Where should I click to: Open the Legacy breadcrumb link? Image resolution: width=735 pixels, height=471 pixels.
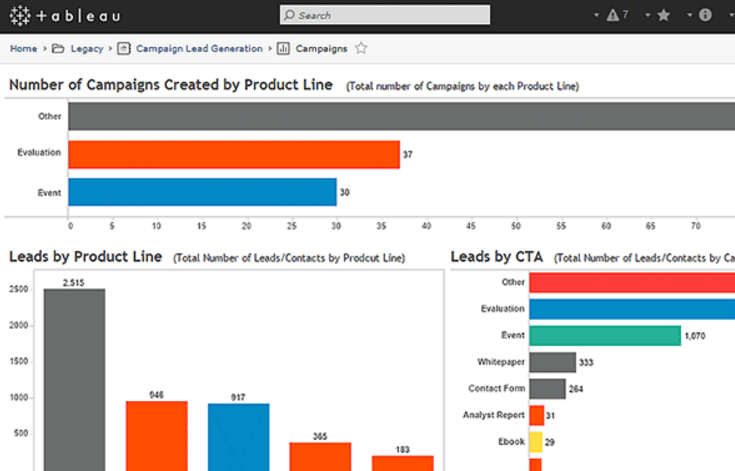[86, 48]
